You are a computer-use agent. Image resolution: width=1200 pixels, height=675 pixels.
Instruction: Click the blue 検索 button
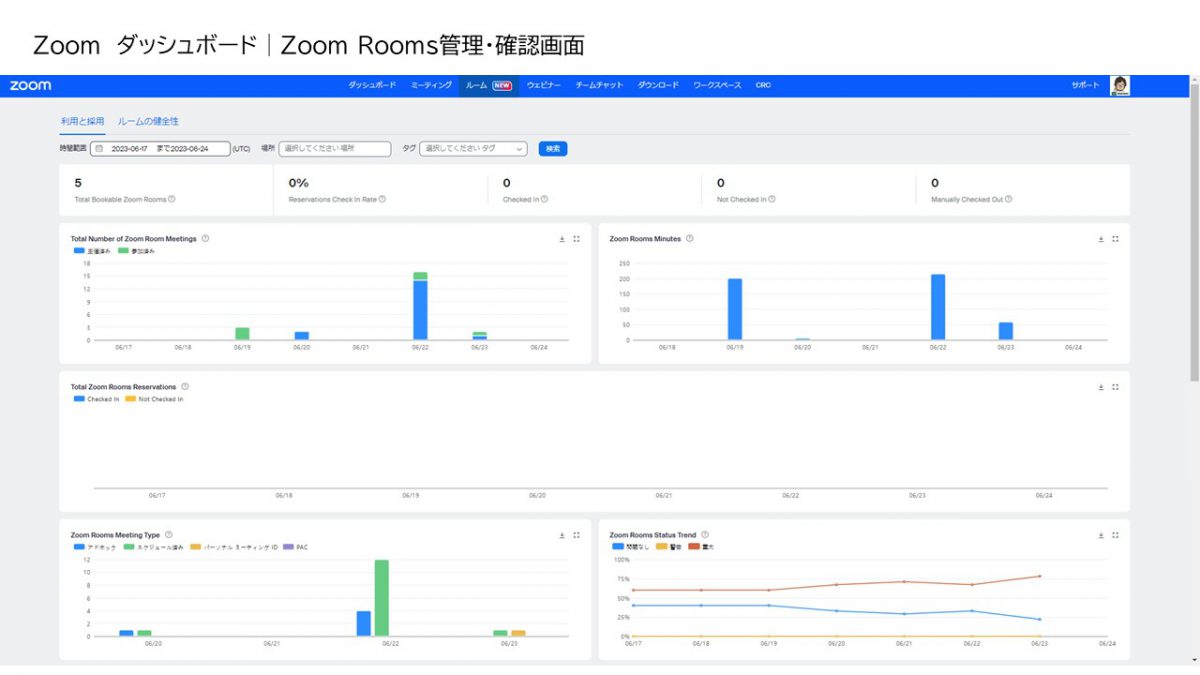553,149
